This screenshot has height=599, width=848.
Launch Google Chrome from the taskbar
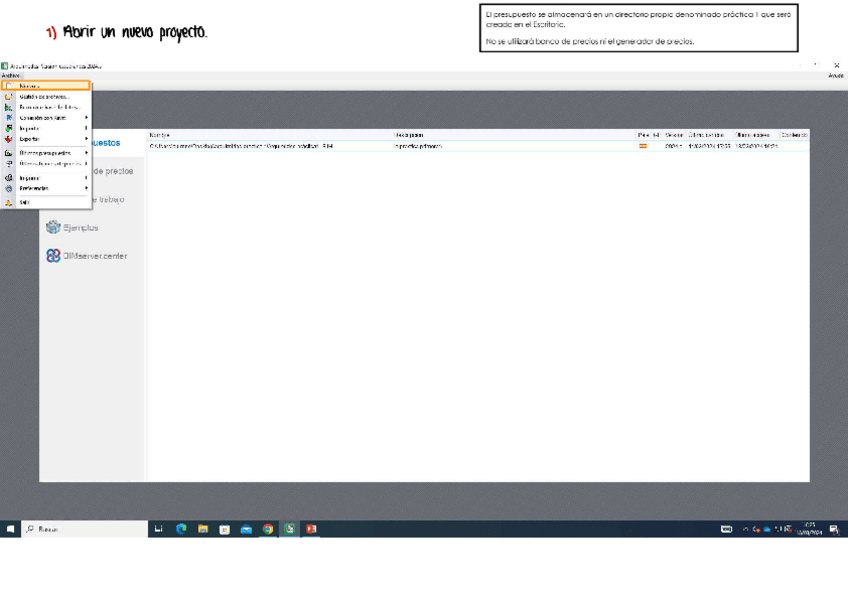pos(268,529)
